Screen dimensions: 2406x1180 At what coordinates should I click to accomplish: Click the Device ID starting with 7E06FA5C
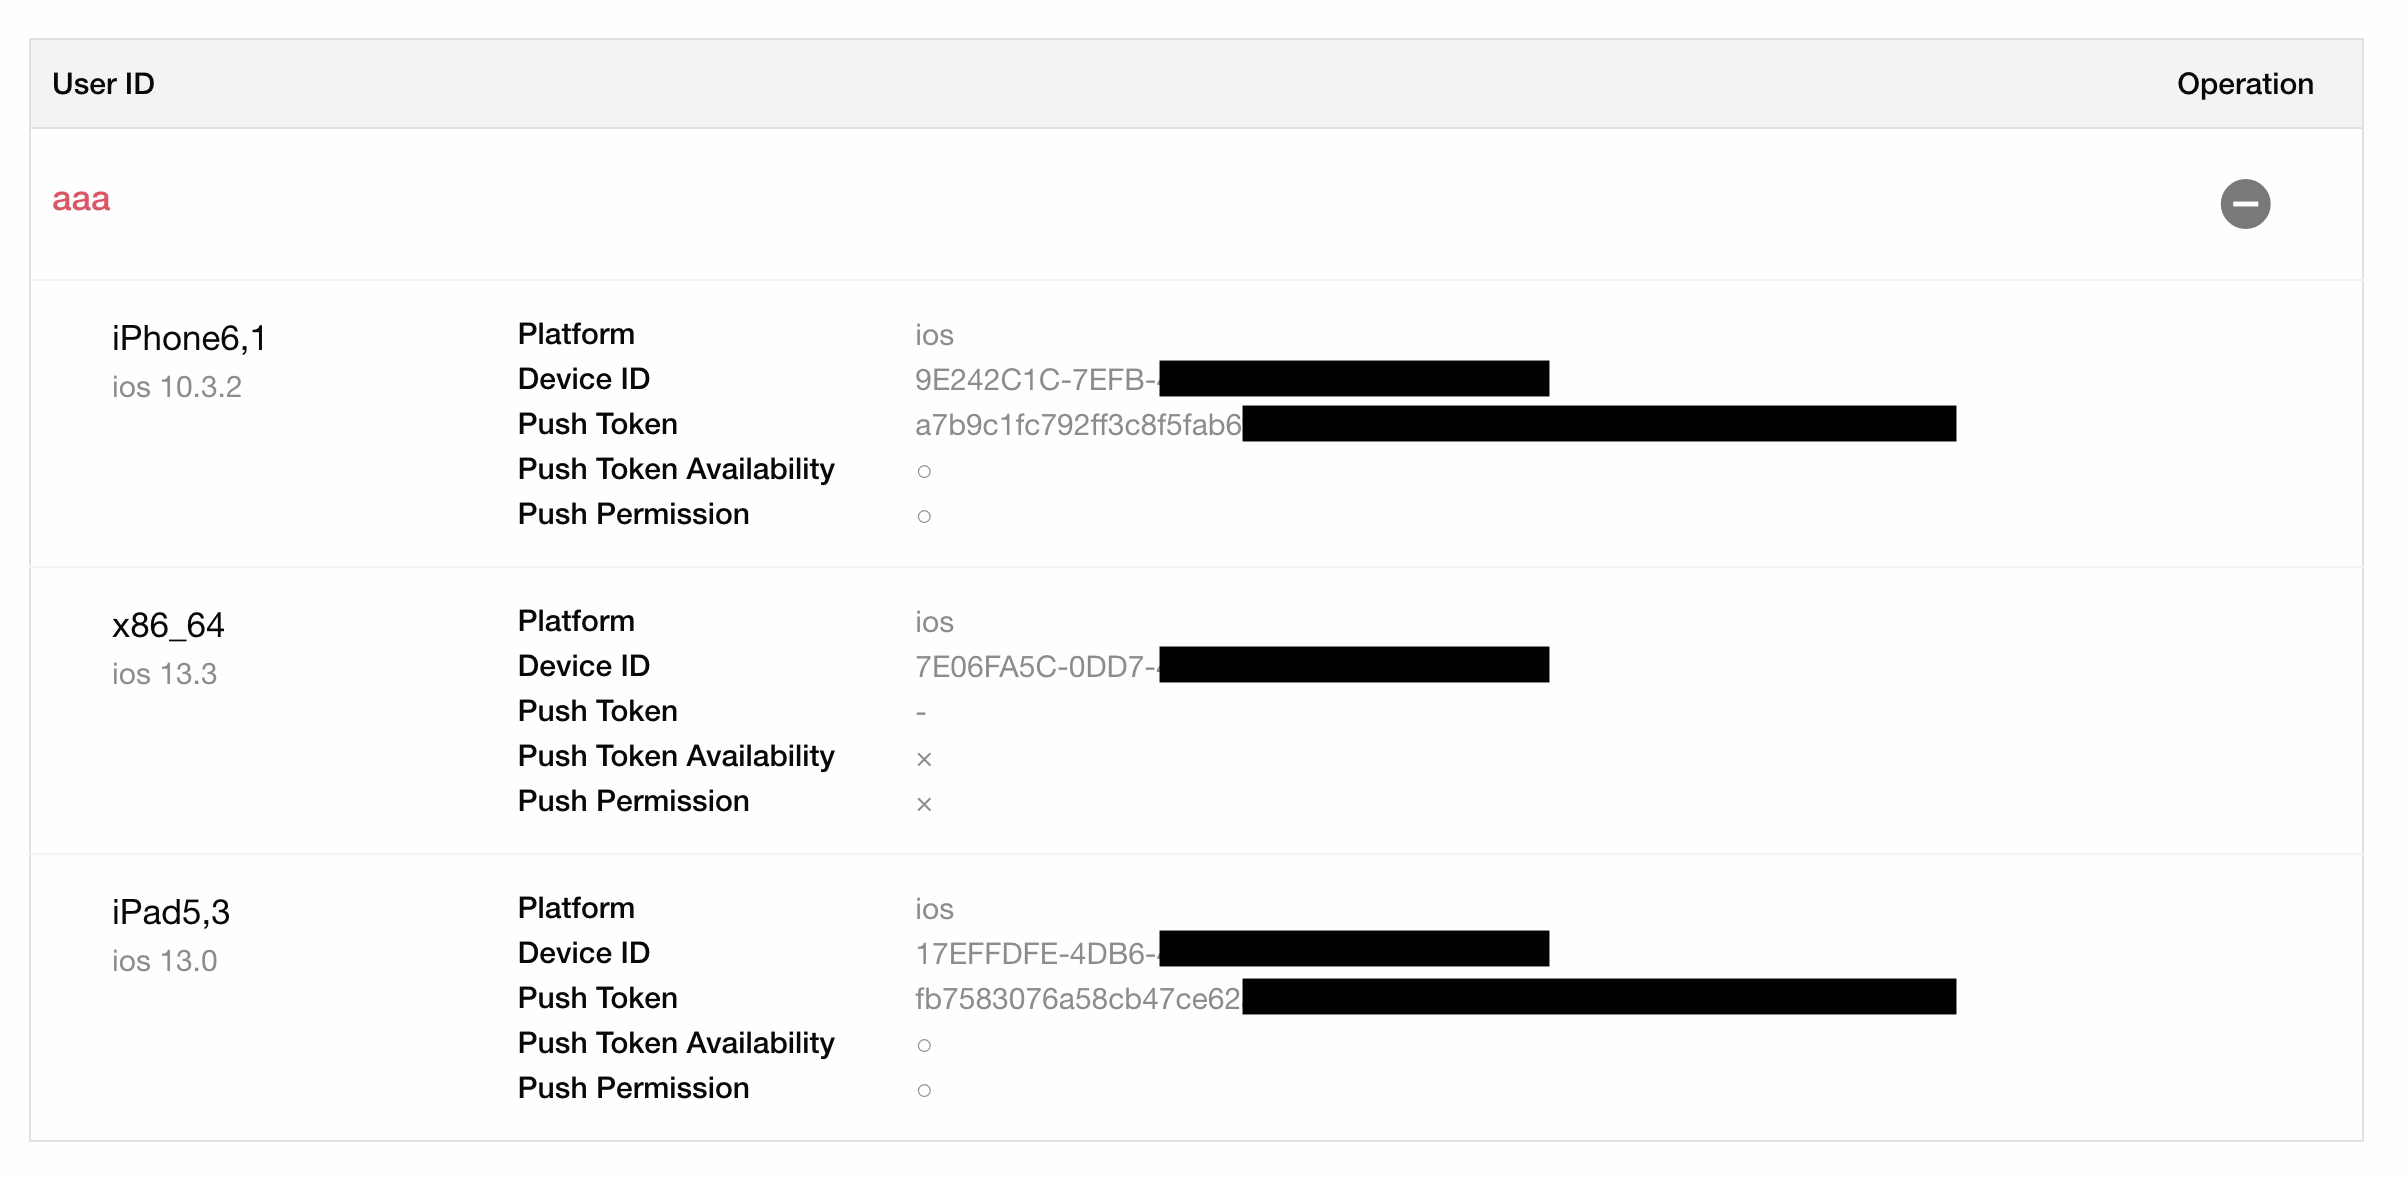[x=1232, y=666]
